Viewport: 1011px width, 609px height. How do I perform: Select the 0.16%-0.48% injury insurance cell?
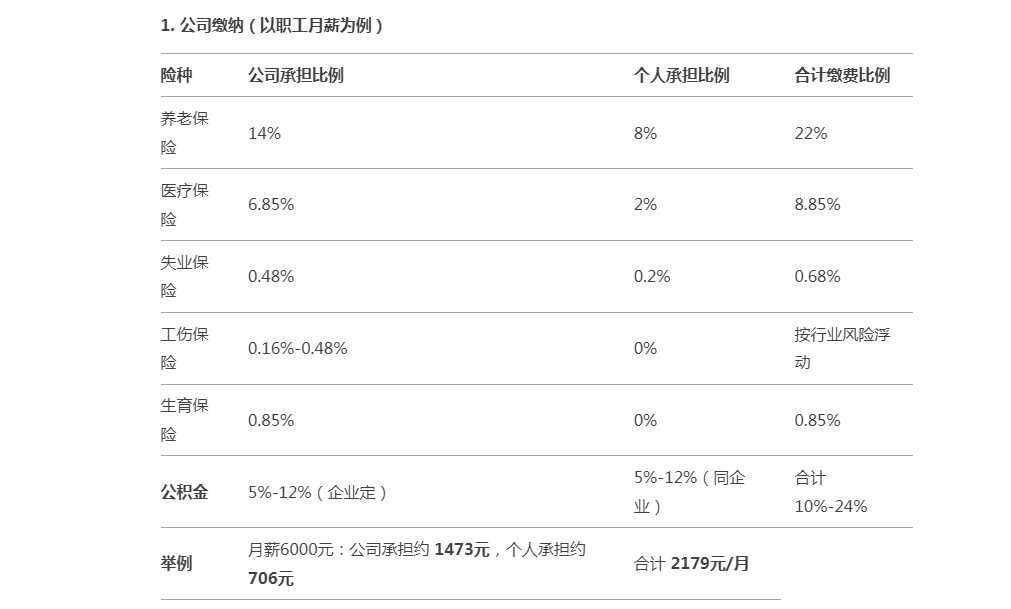click(x=297, y=349)
